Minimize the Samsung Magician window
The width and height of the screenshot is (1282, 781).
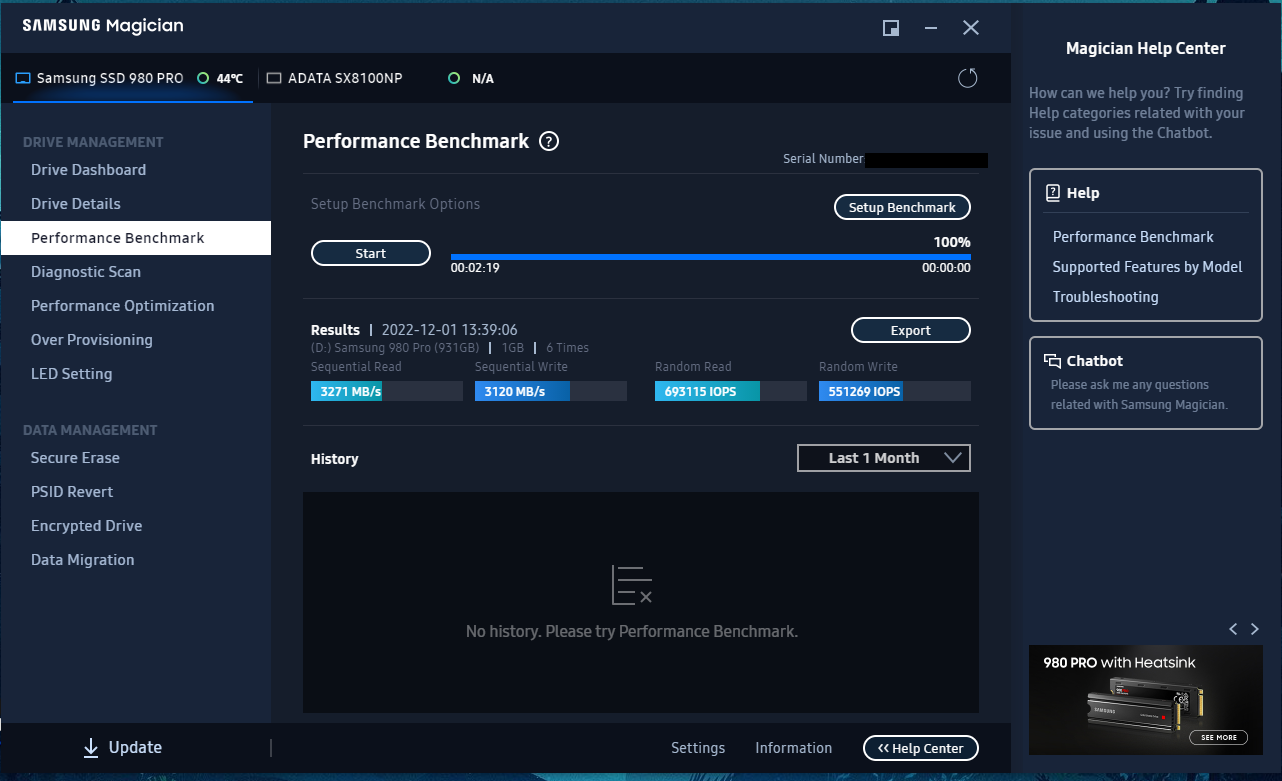click(930, 28)
